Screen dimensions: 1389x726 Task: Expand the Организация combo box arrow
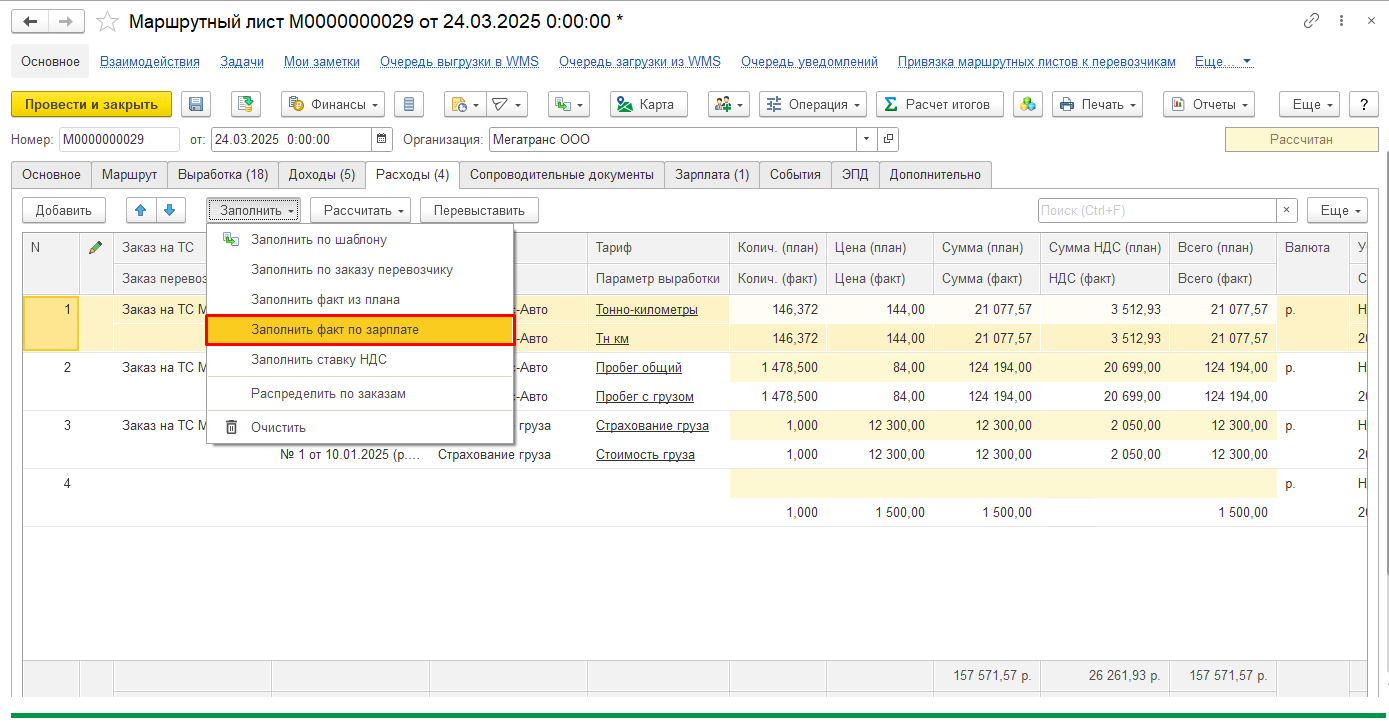click(x=865, y=139)
